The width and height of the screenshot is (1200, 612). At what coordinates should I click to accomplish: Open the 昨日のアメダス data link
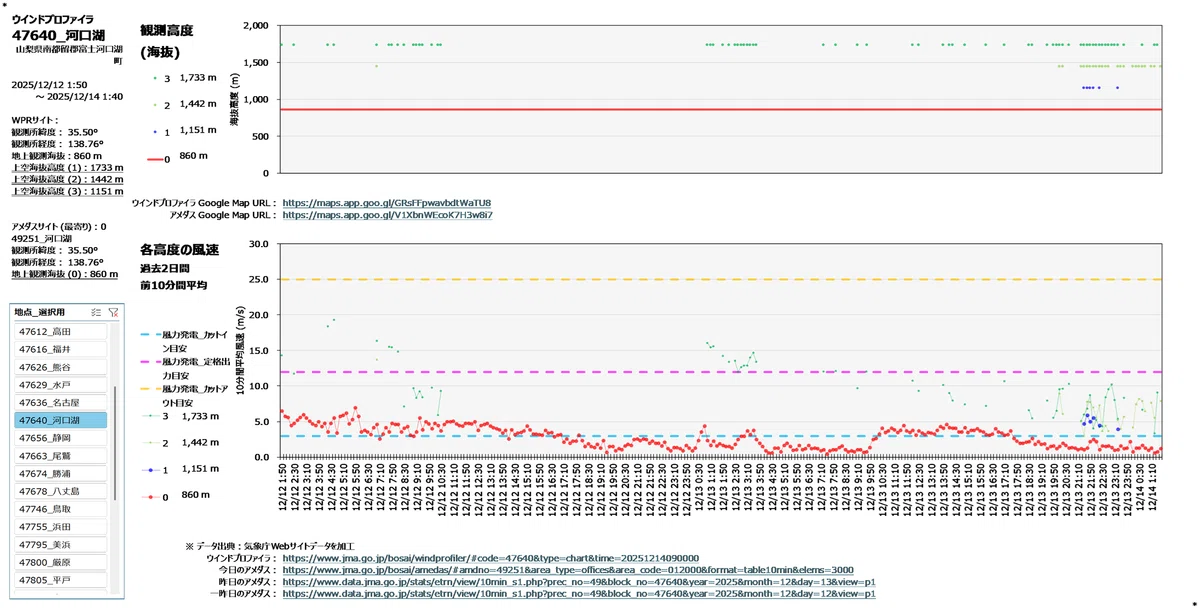tap(579, 582)
